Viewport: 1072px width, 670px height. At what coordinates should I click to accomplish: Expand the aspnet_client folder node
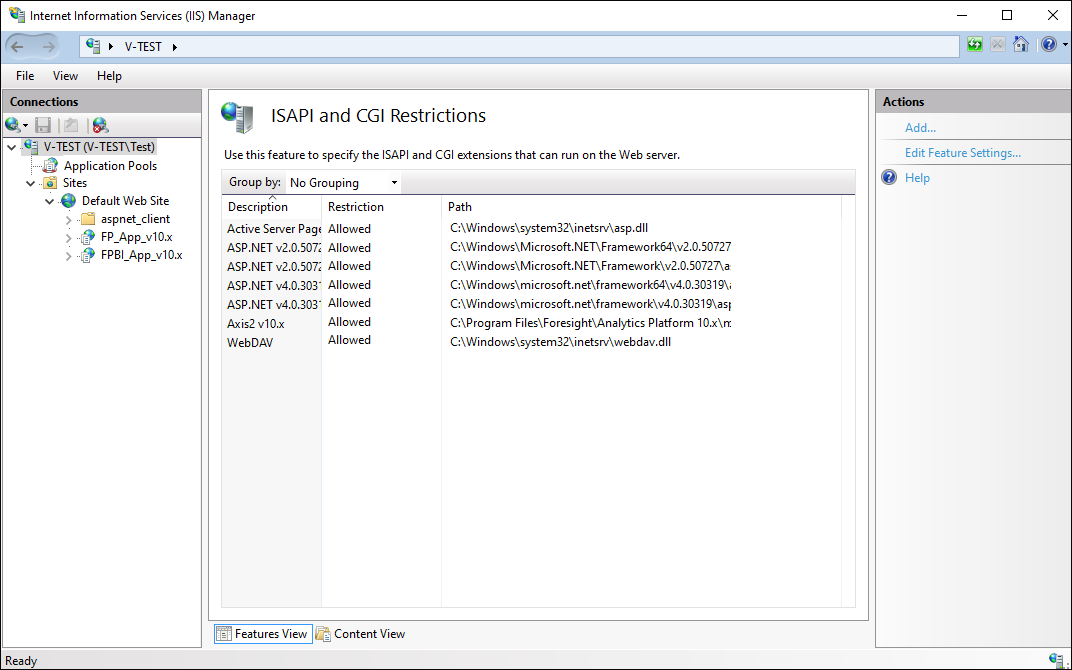pos(69,219)
